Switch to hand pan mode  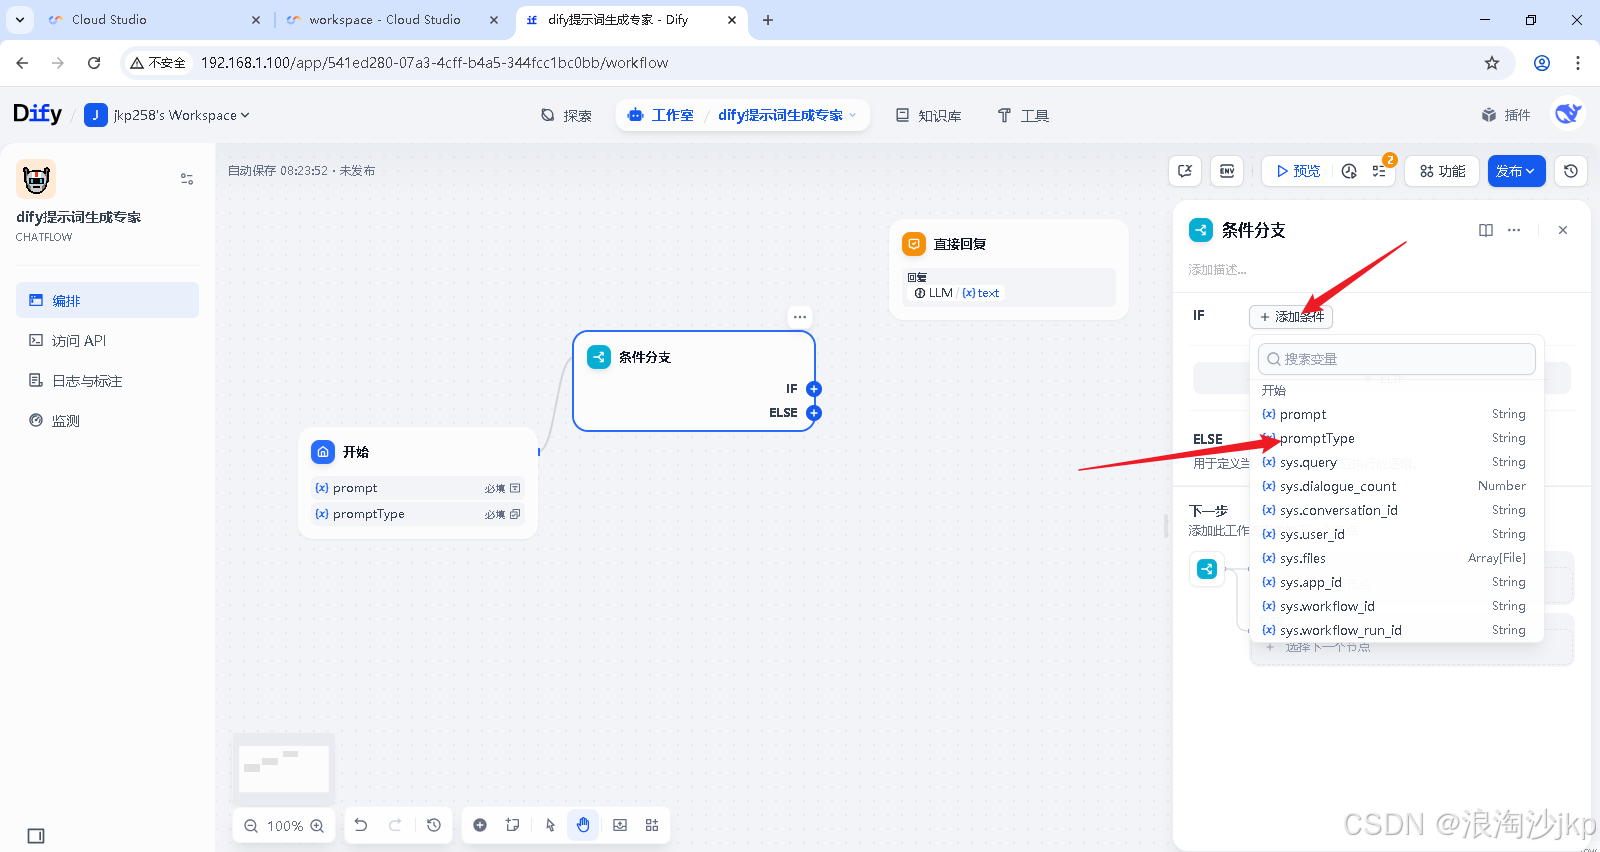click(583, 825)
